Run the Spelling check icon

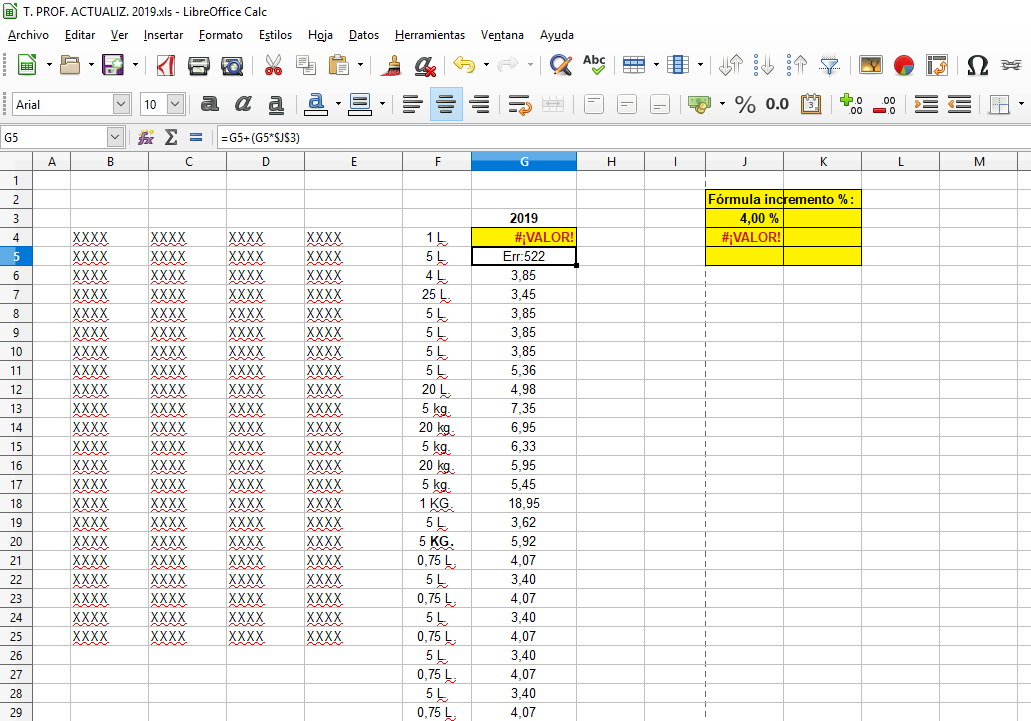click(x=594, y=65)
